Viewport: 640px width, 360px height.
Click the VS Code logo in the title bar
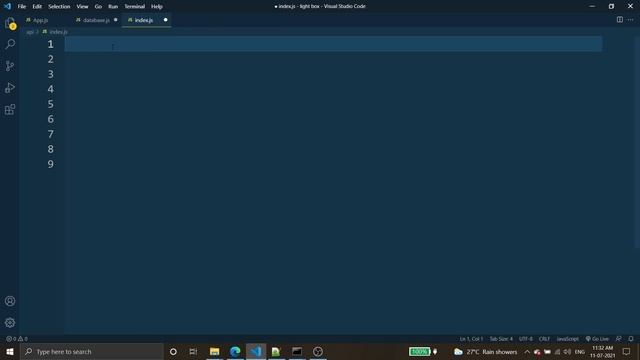pos(7,6)
